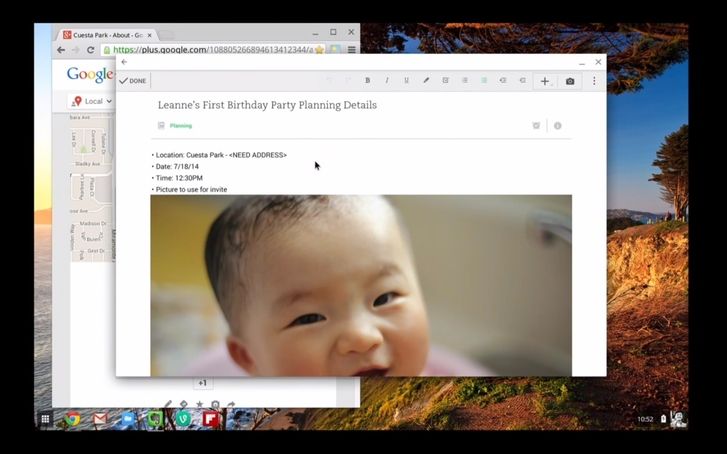Launch Evernote from the shelf

(155, 419)
